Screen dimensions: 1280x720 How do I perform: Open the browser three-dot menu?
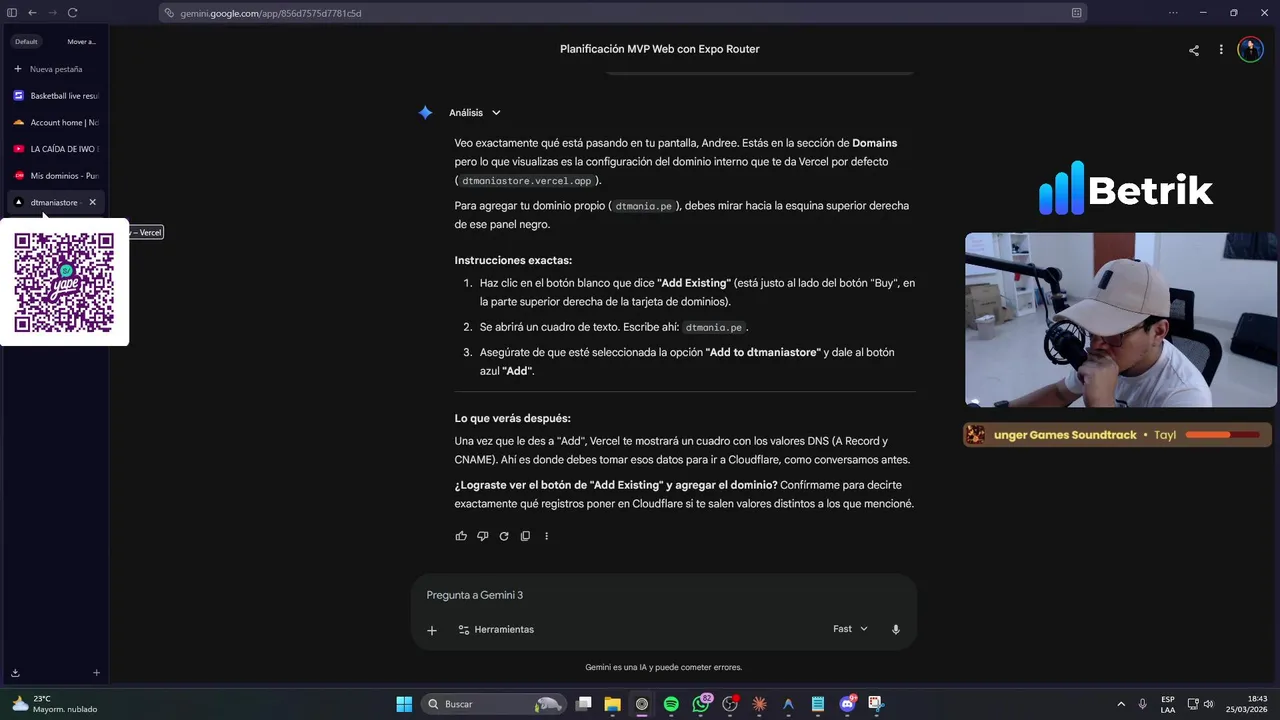[x=1173, y=13]
